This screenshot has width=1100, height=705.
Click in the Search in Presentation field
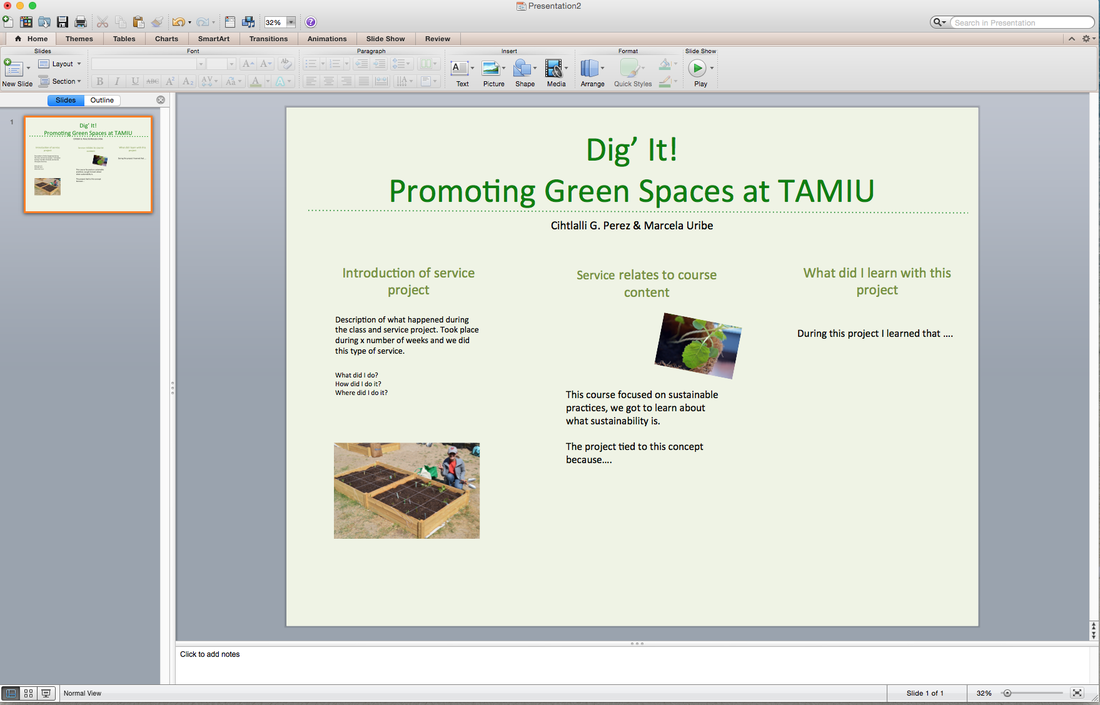[1020, 22]
